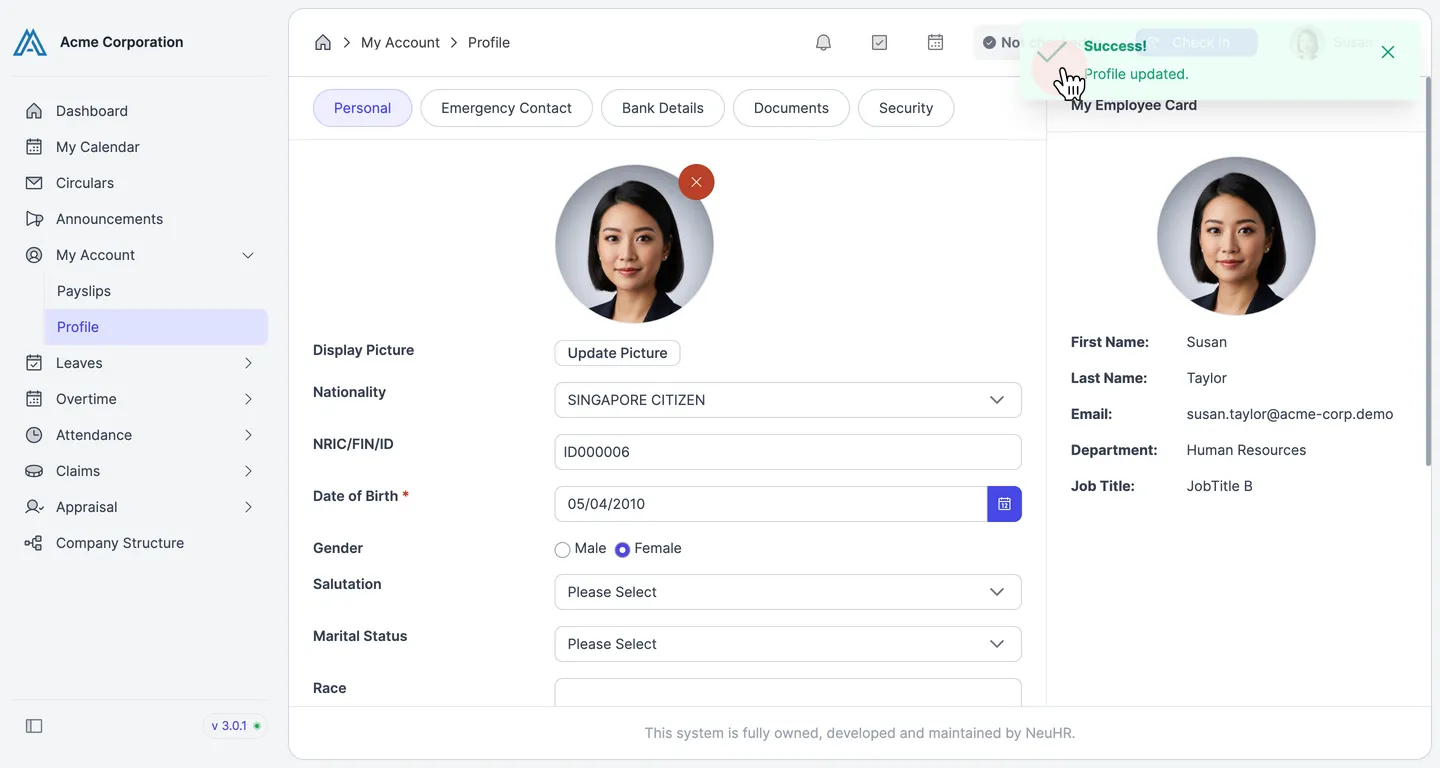The height and width of the screenshot is (768, 1440).
Task: Click the Company Structure sidebar label
Action: coord(120,543)
